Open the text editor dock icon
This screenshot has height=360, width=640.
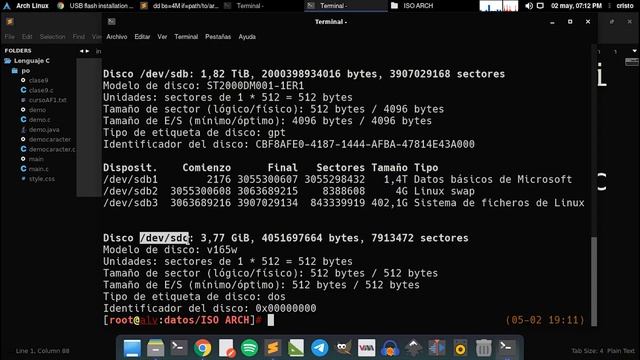[x=226, y=348]
